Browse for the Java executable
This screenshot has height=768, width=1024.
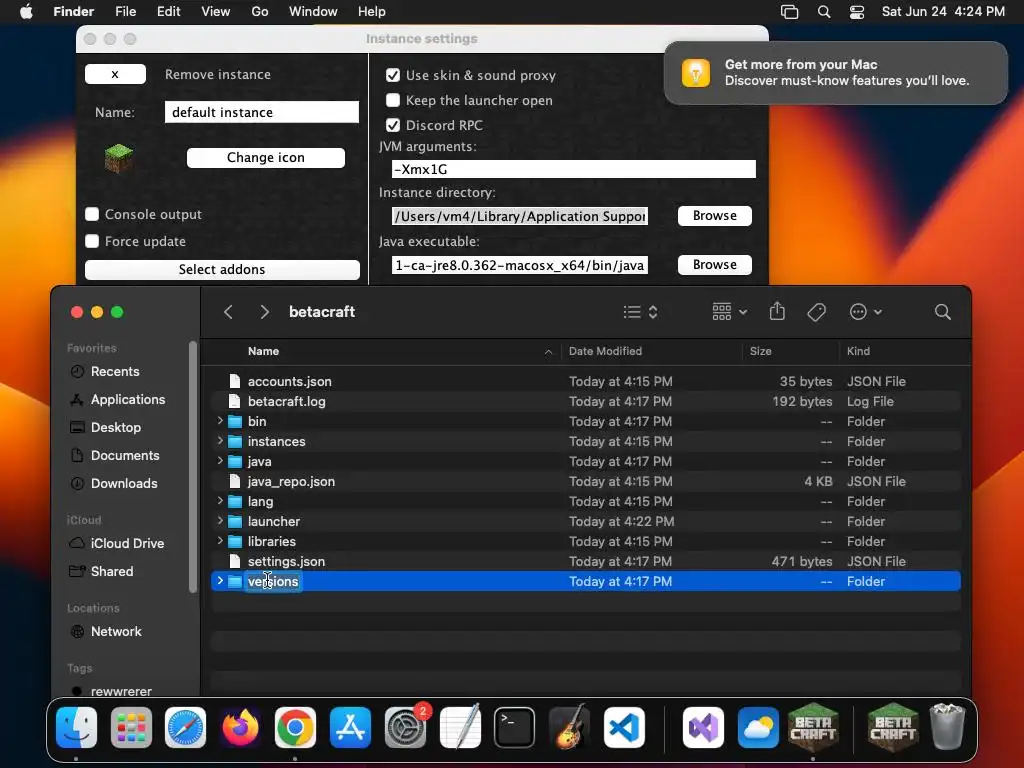coord(714,264)
